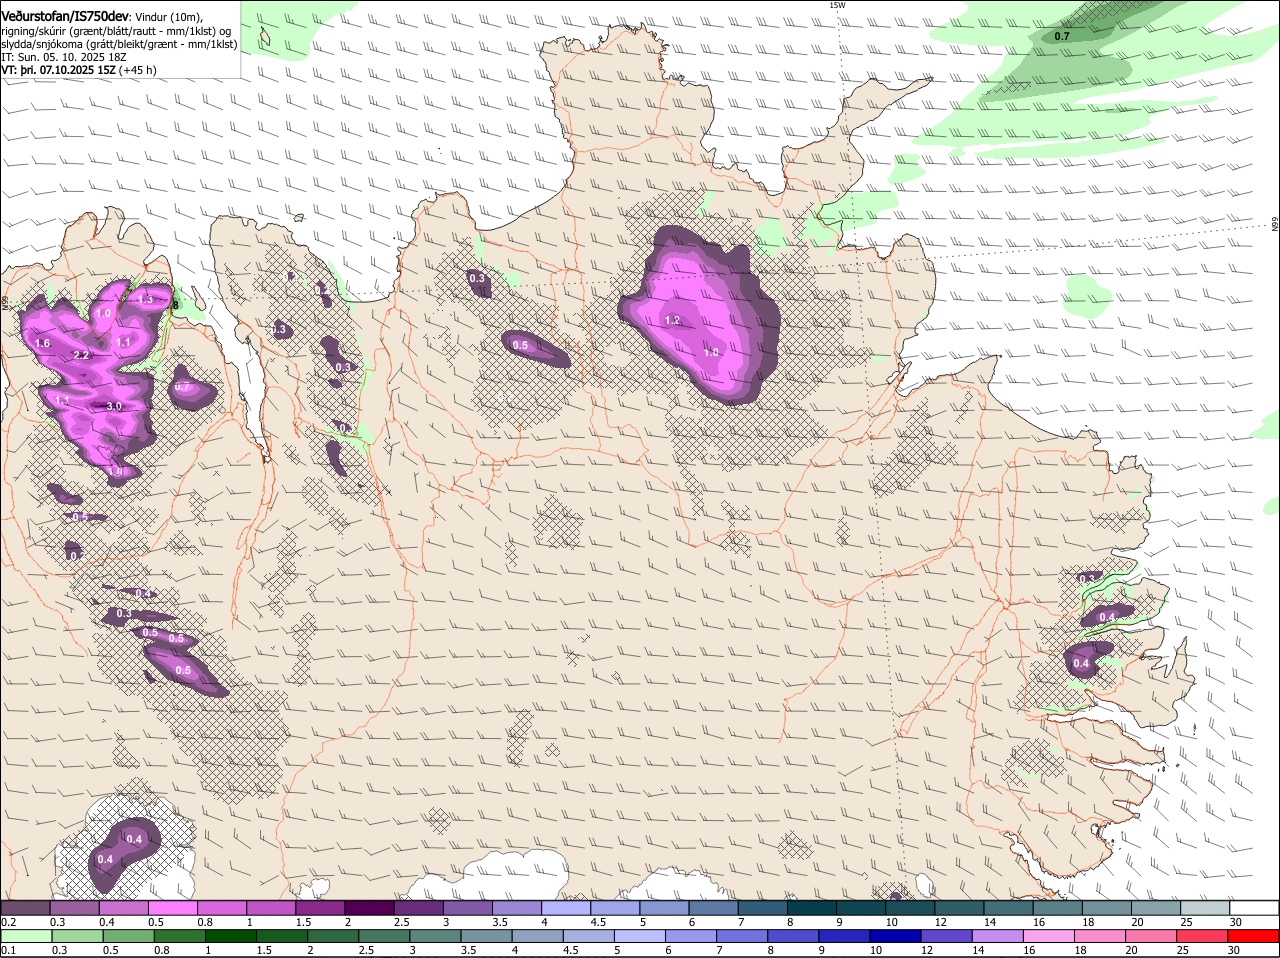Click the 'IT: Sun. 05. 10. 2025 18Z' line

64,57
